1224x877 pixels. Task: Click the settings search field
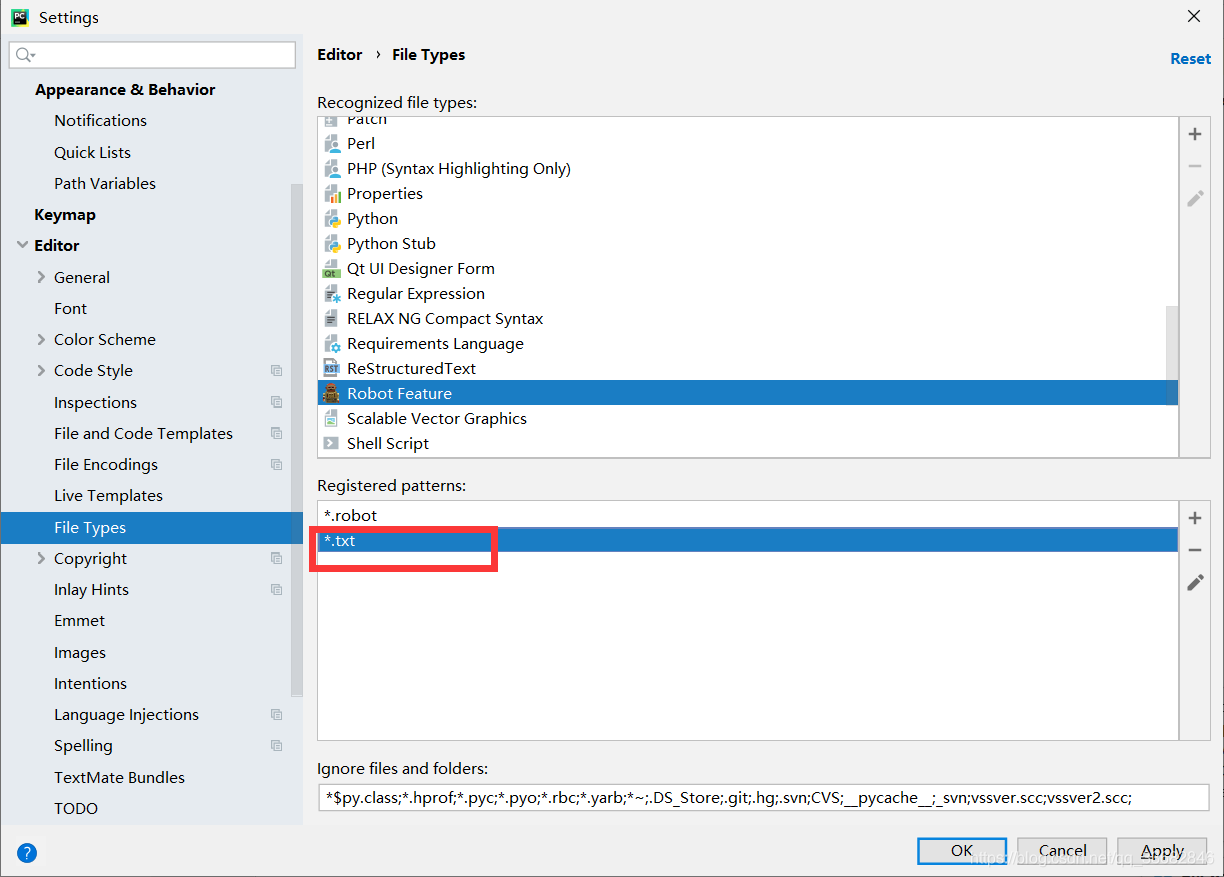tap(152, 55)
